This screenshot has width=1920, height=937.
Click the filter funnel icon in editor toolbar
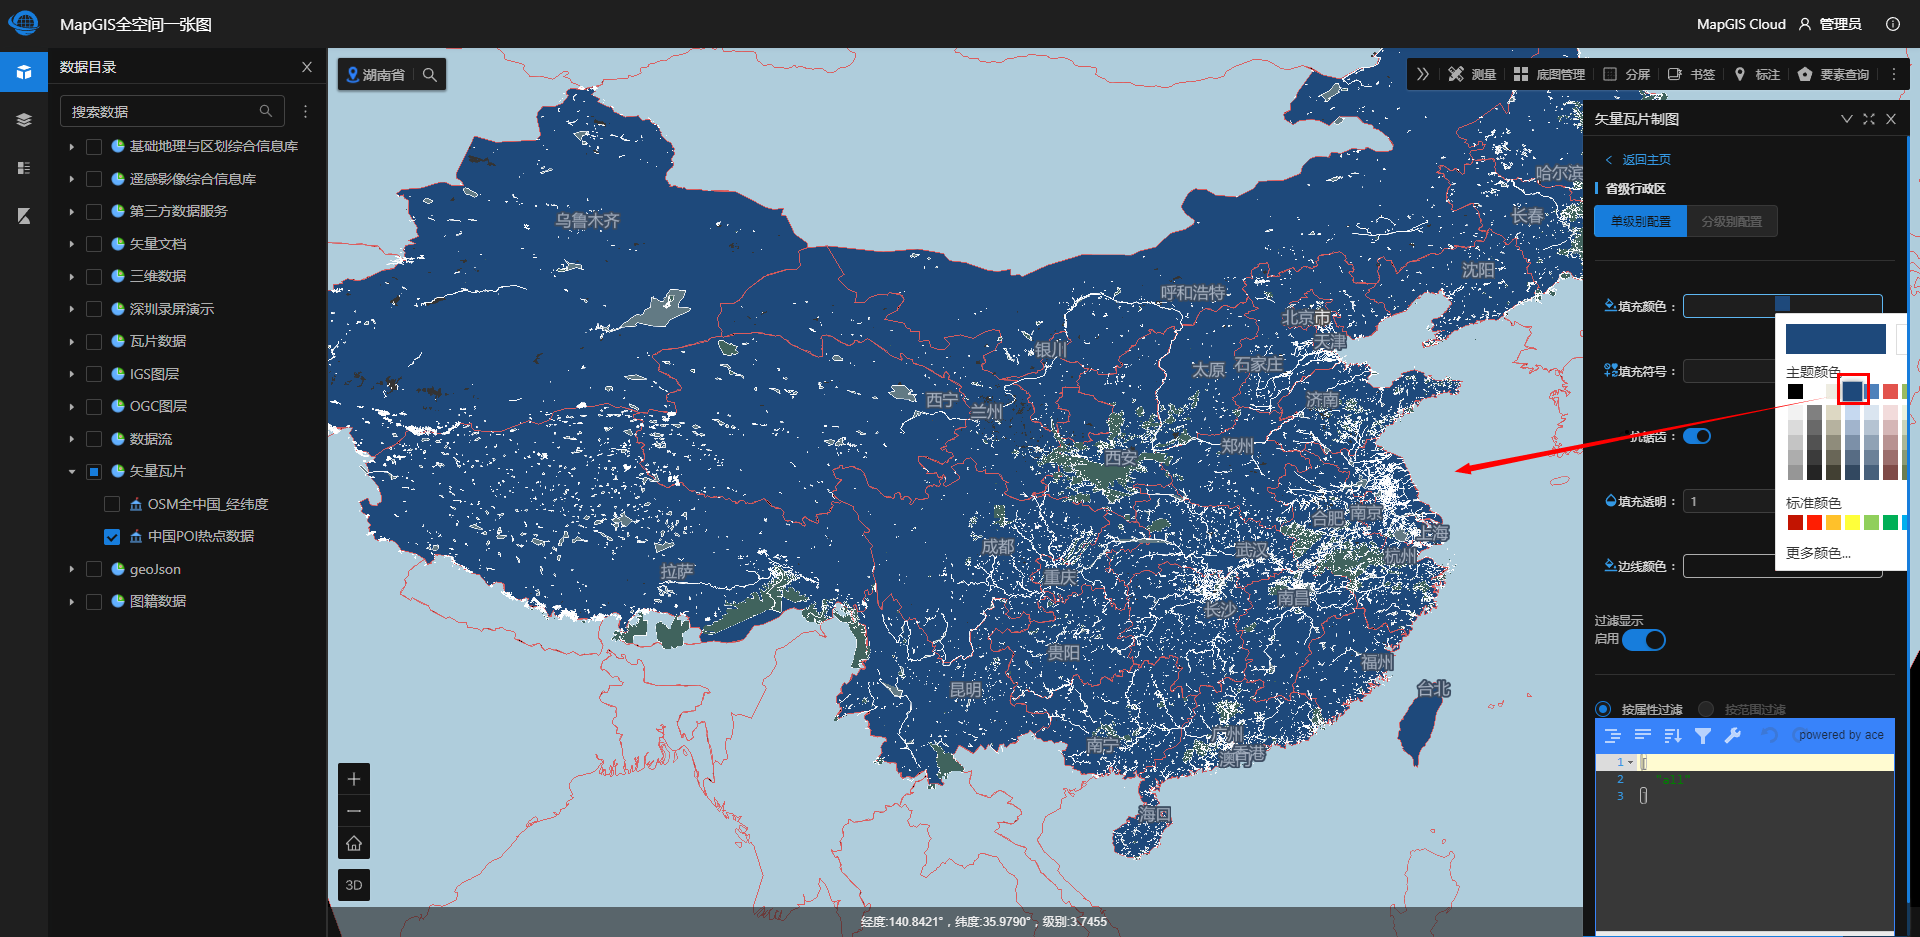point(1702,736)
